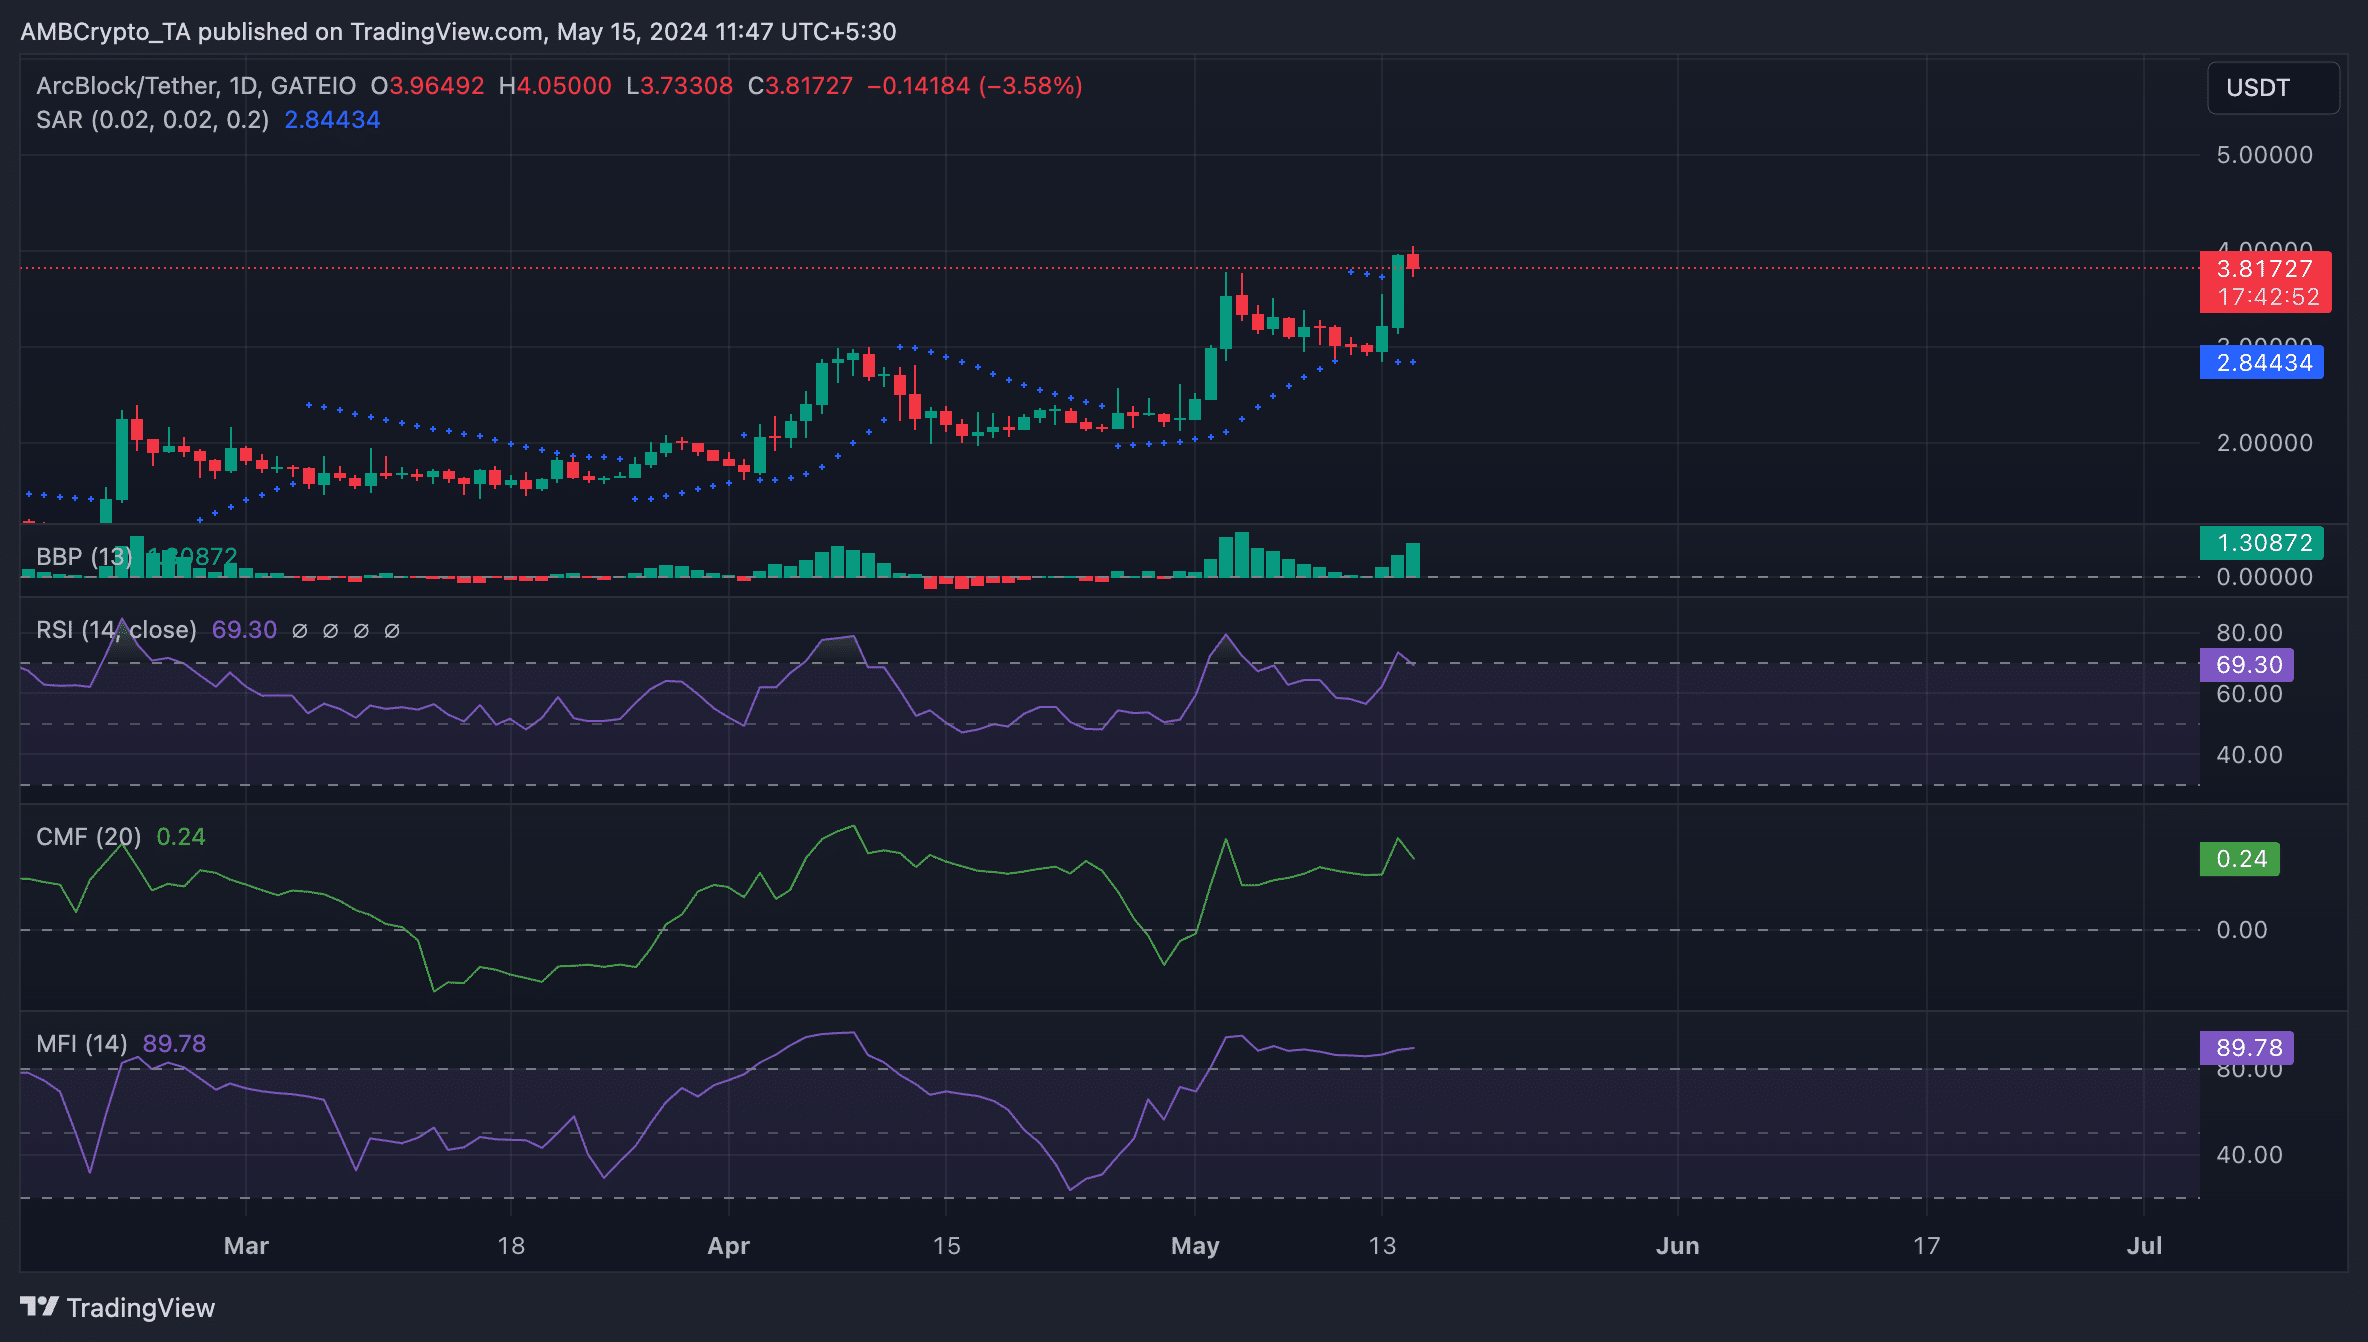The width and height of the screenshot is (2368, 1342).
Task: Click the SAR value 2.84434 in the legend
Action: click(332, 120)
